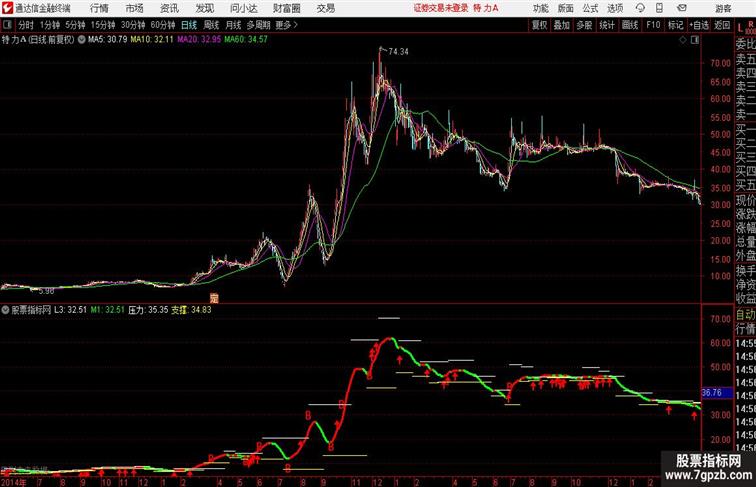Click the panel layout icon above the chart
The image size is (756, 487).
(695, 40)
